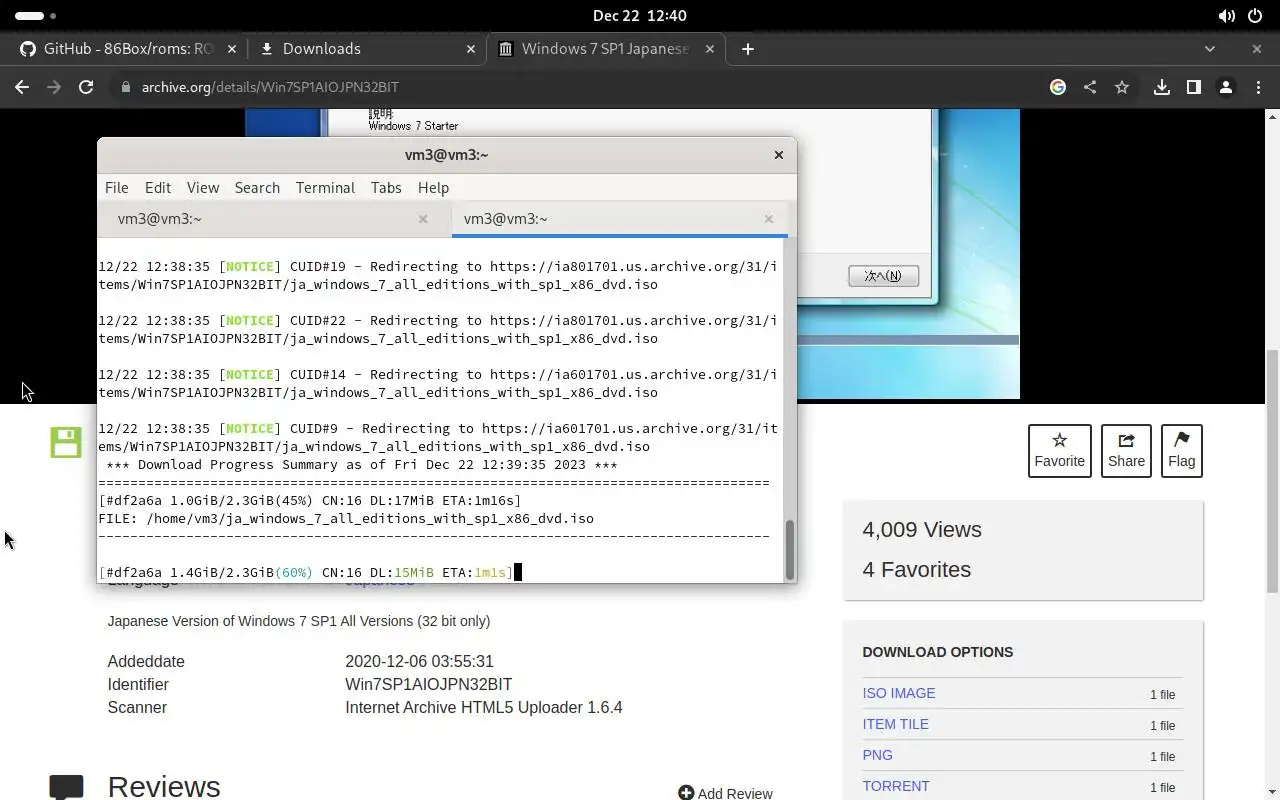Click the terminal vertical scrollbar
This screenshot has width=1280, height=800.
coord(790,549)
